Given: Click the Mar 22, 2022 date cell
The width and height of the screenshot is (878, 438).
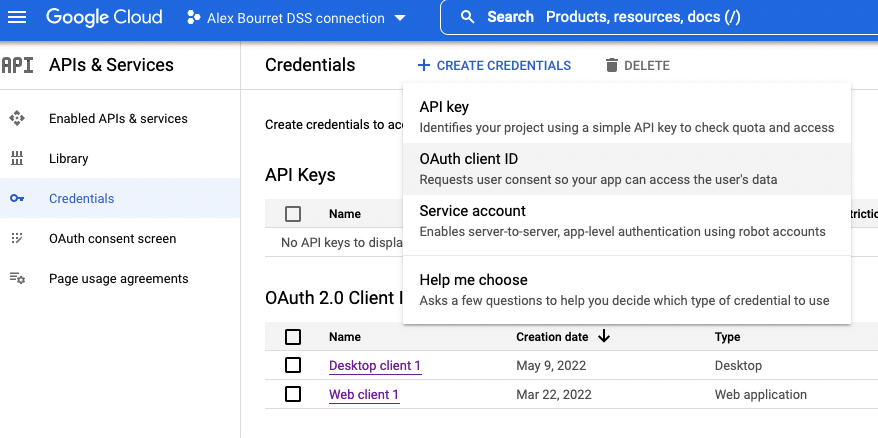Looking at the screenshot, I should 554,394.
